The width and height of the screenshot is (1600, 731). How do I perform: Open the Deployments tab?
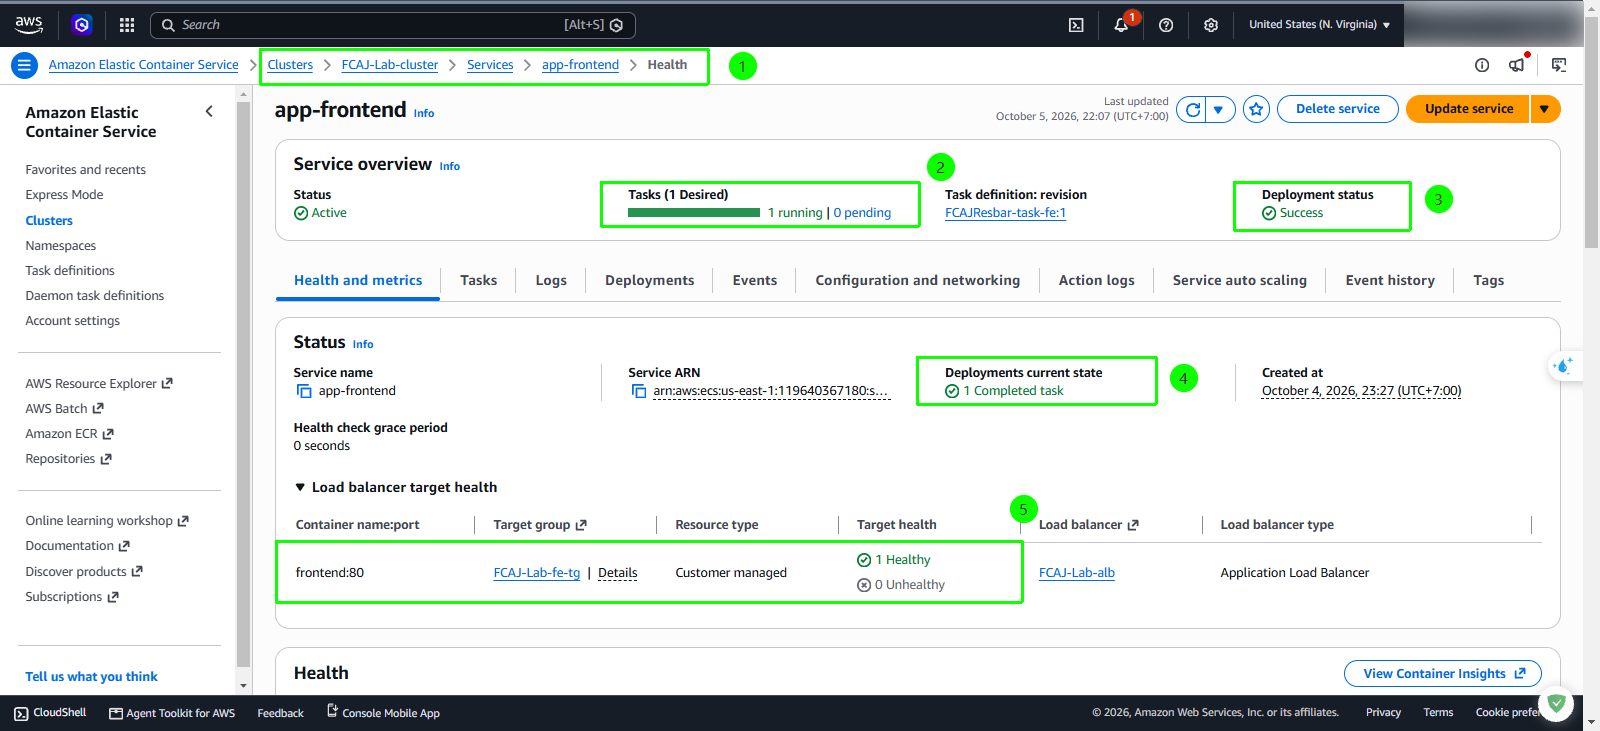(649, 280)
